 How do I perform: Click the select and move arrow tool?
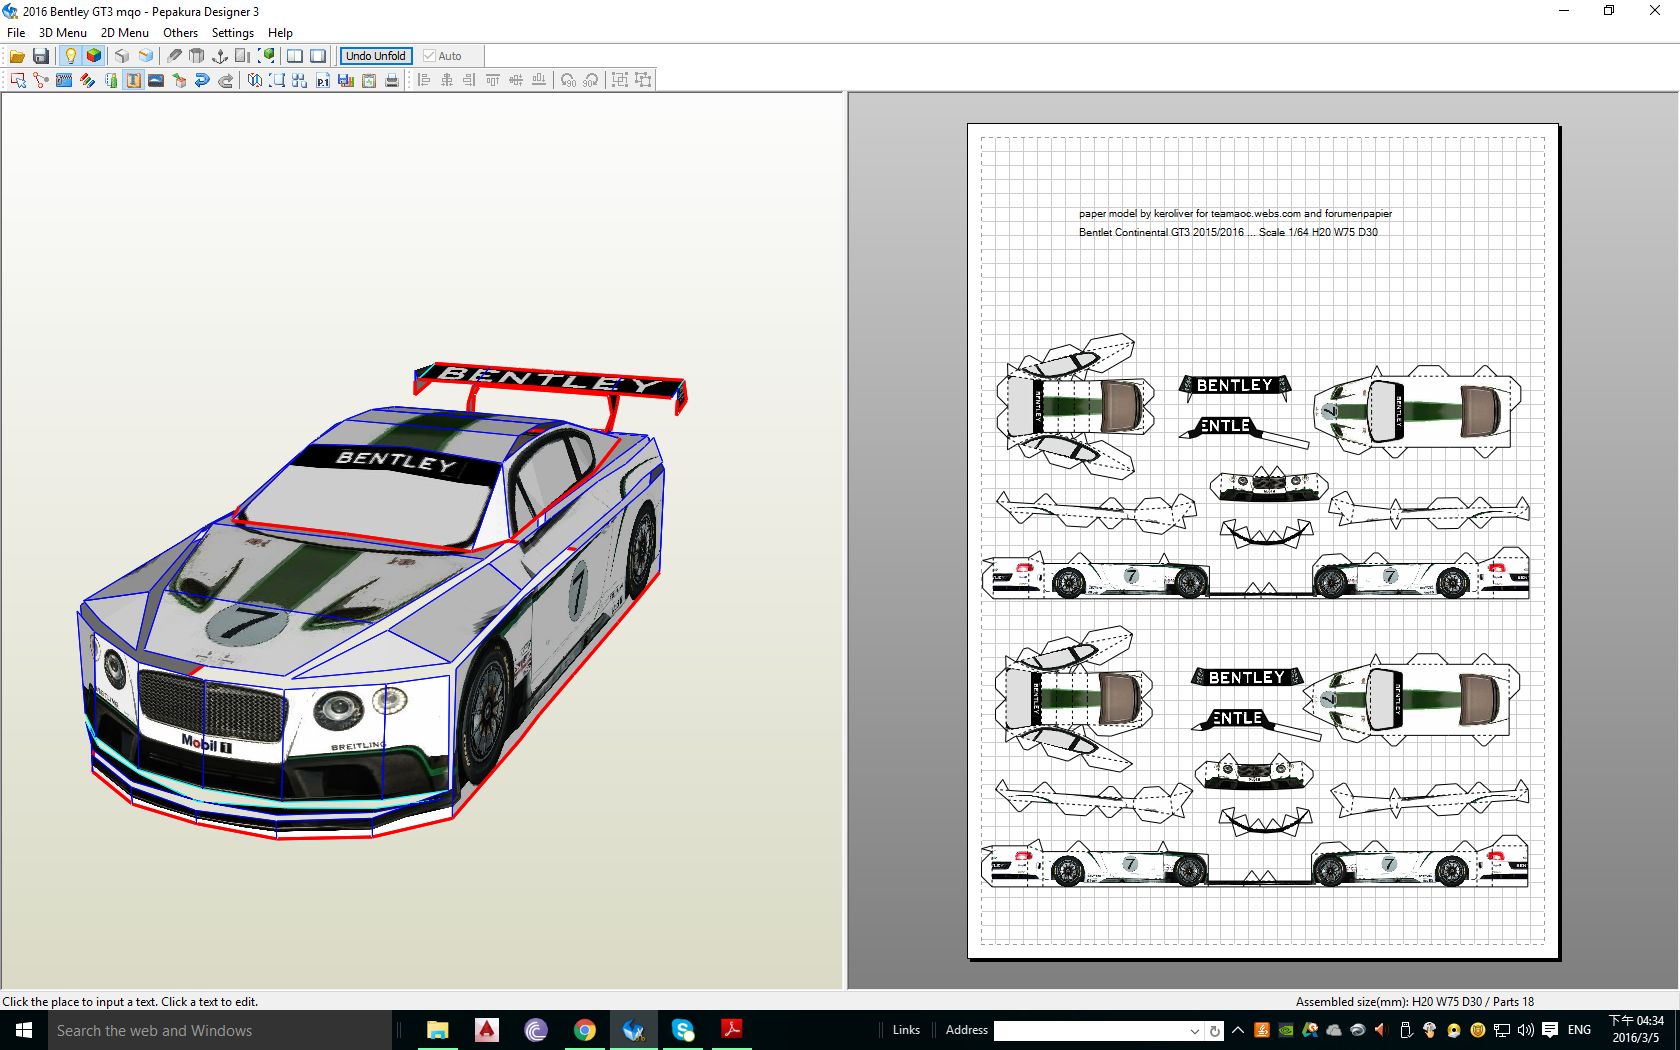(x=17, y=80)
